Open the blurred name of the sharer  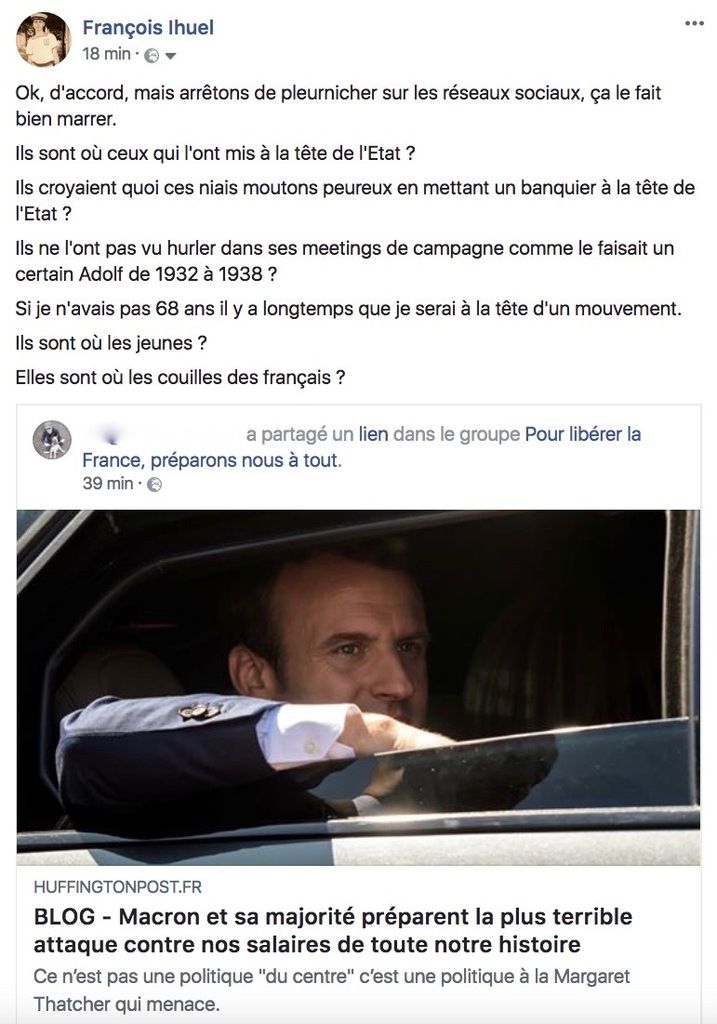[161, 434]
